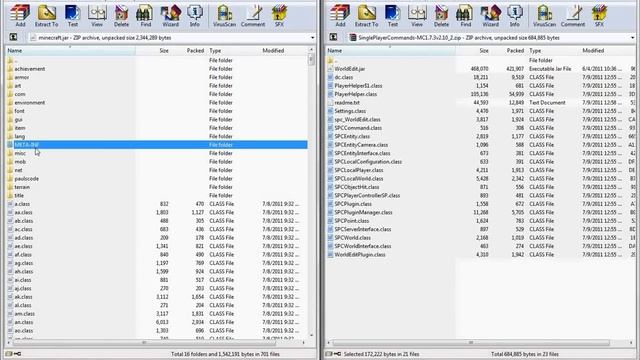Click Comment icon in SinglePlayerCommands window

573,16
